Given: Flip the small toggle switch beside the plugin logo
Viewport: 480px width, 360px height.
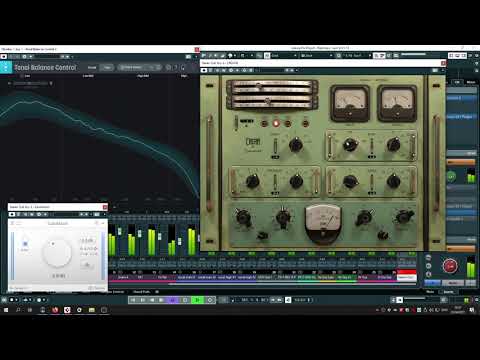Looking at the screenshot, I should [x=275, y=146].
